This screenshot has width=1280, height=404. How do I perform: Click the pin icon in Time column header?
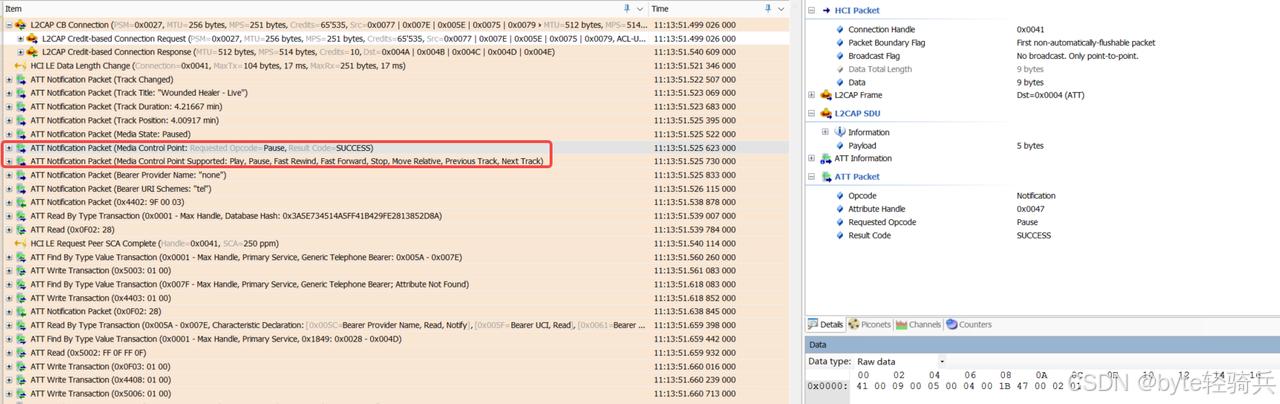(768, 8)
